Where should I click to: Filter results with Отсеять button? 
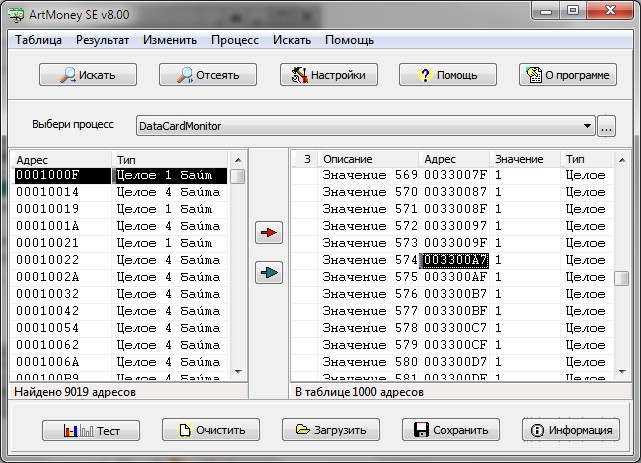point(208,75)
